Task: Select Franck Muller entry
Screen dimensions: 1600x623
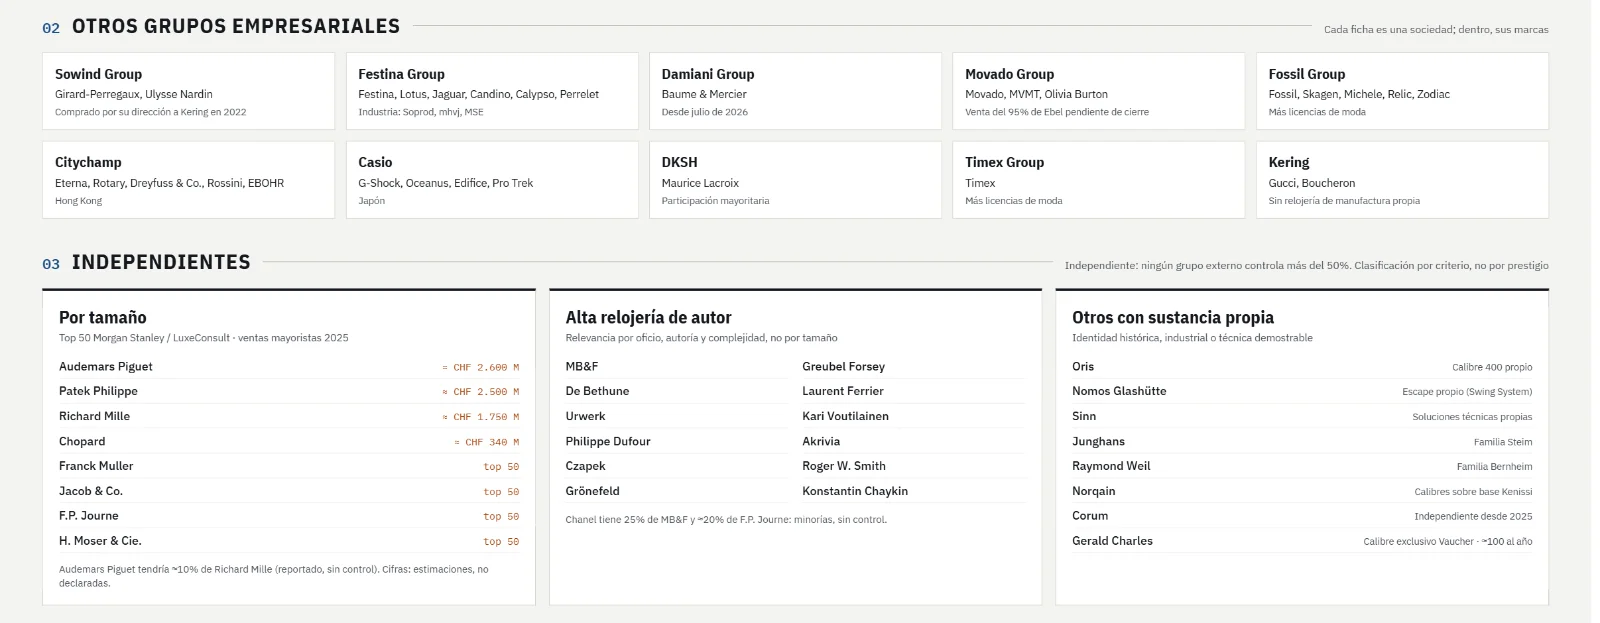Action: coord(96,466)
